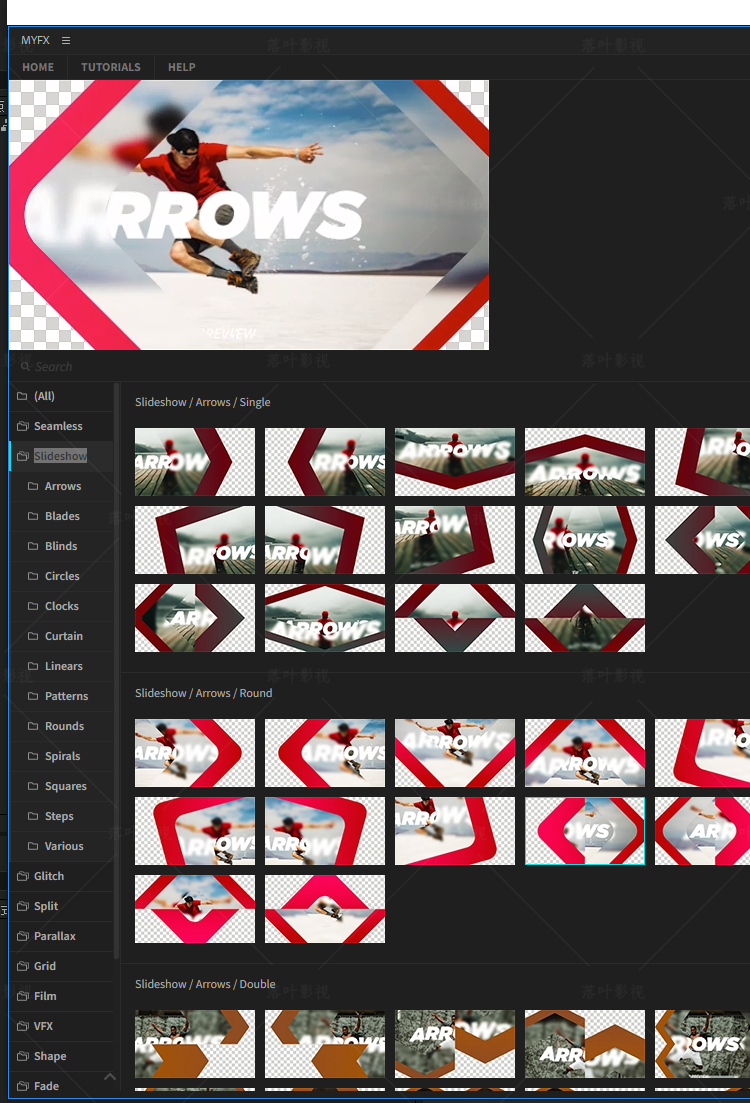
Task: Select second thumbnail in Arrows / Double
Action: tap(325, 1044)
